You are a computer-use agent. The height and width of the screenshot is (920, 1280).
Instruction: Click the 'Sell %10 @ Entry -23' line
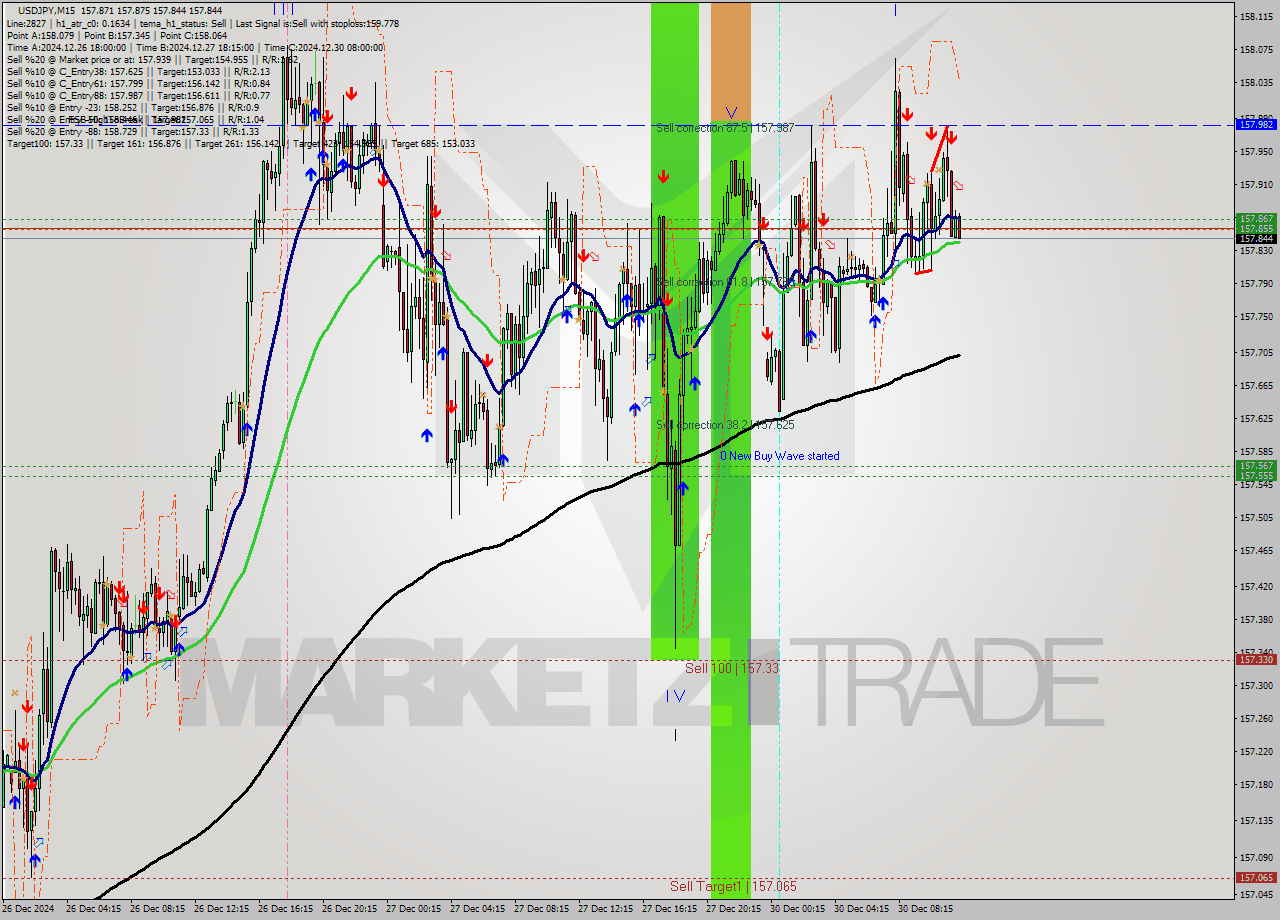[x=133, y=107]
